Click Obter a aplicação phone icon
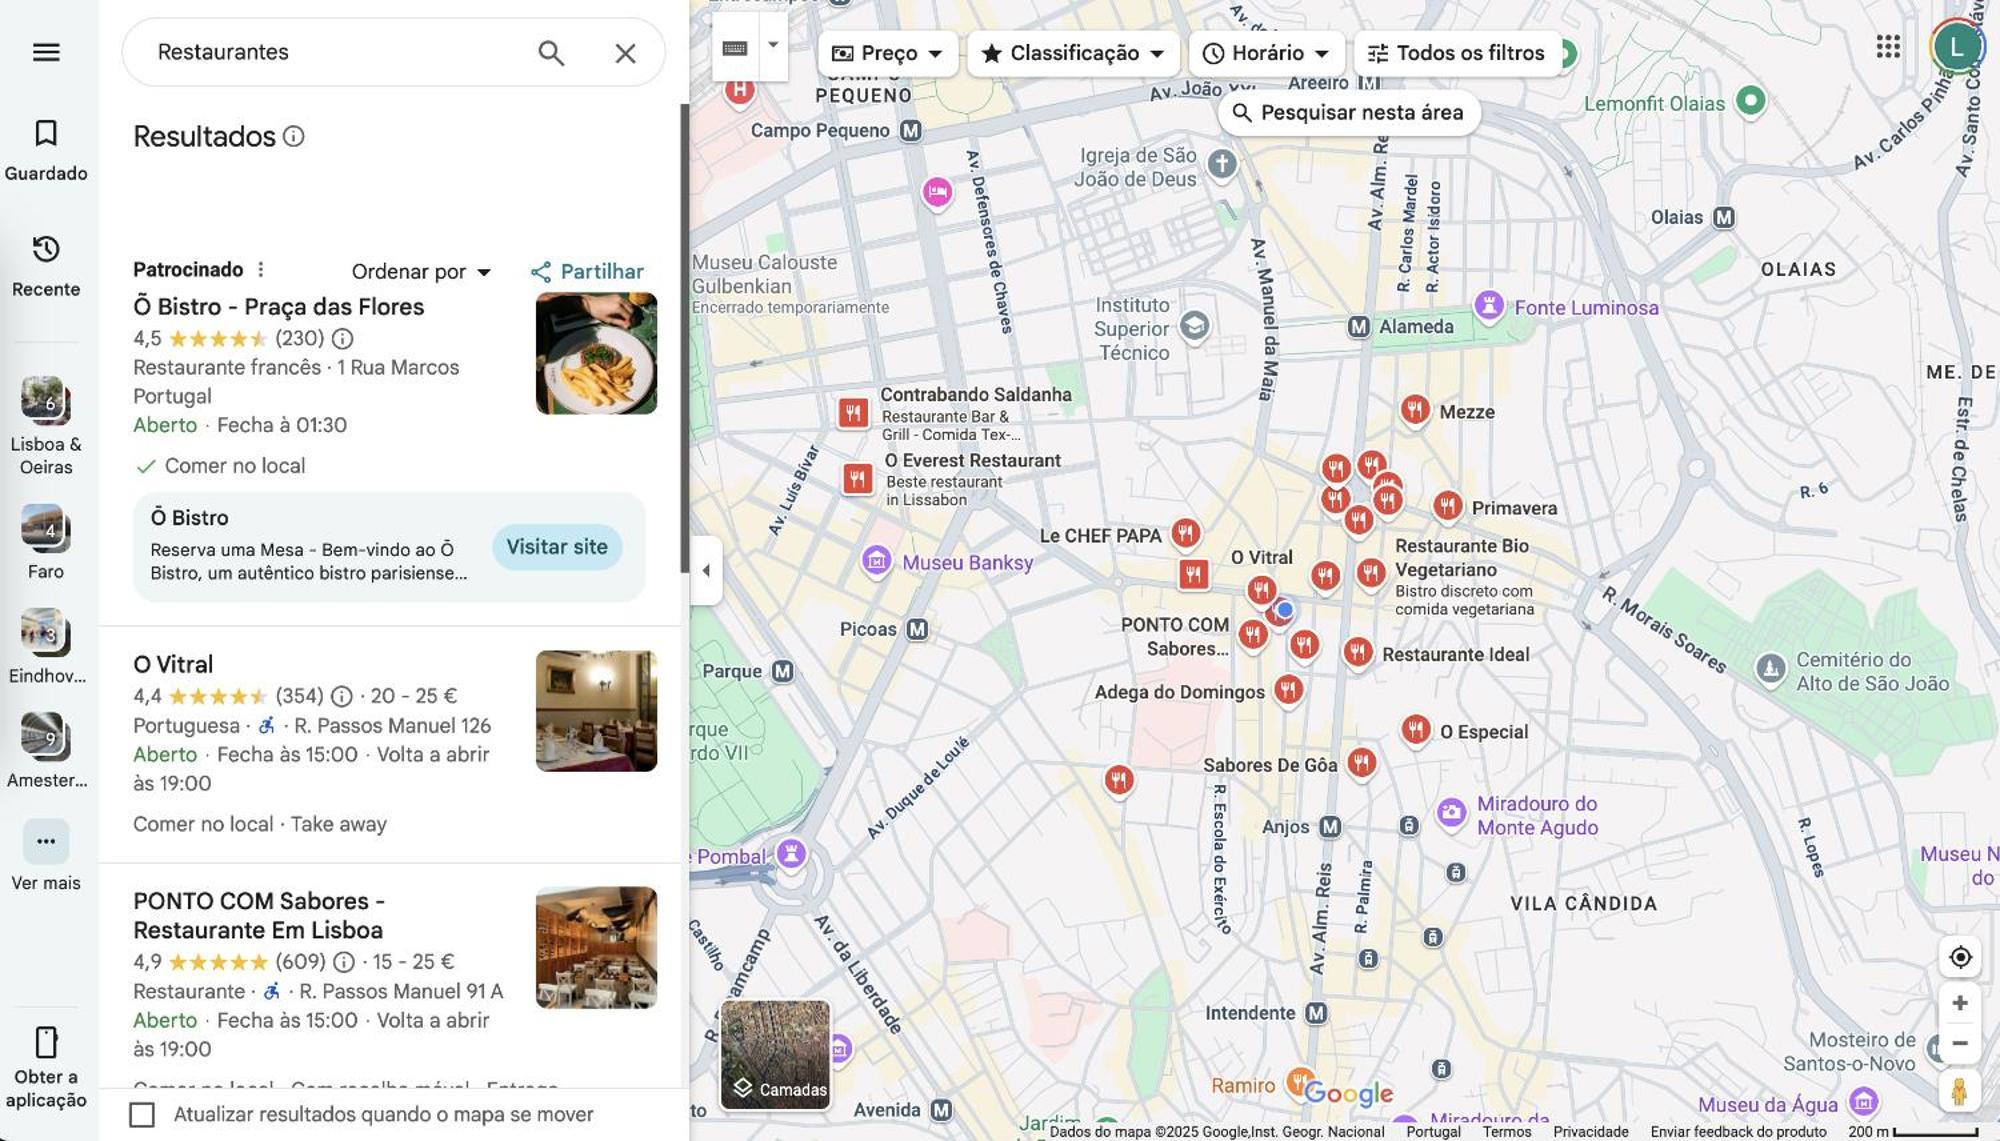This screenshot has width=2000, height=1141. (x=46, y=1042)
